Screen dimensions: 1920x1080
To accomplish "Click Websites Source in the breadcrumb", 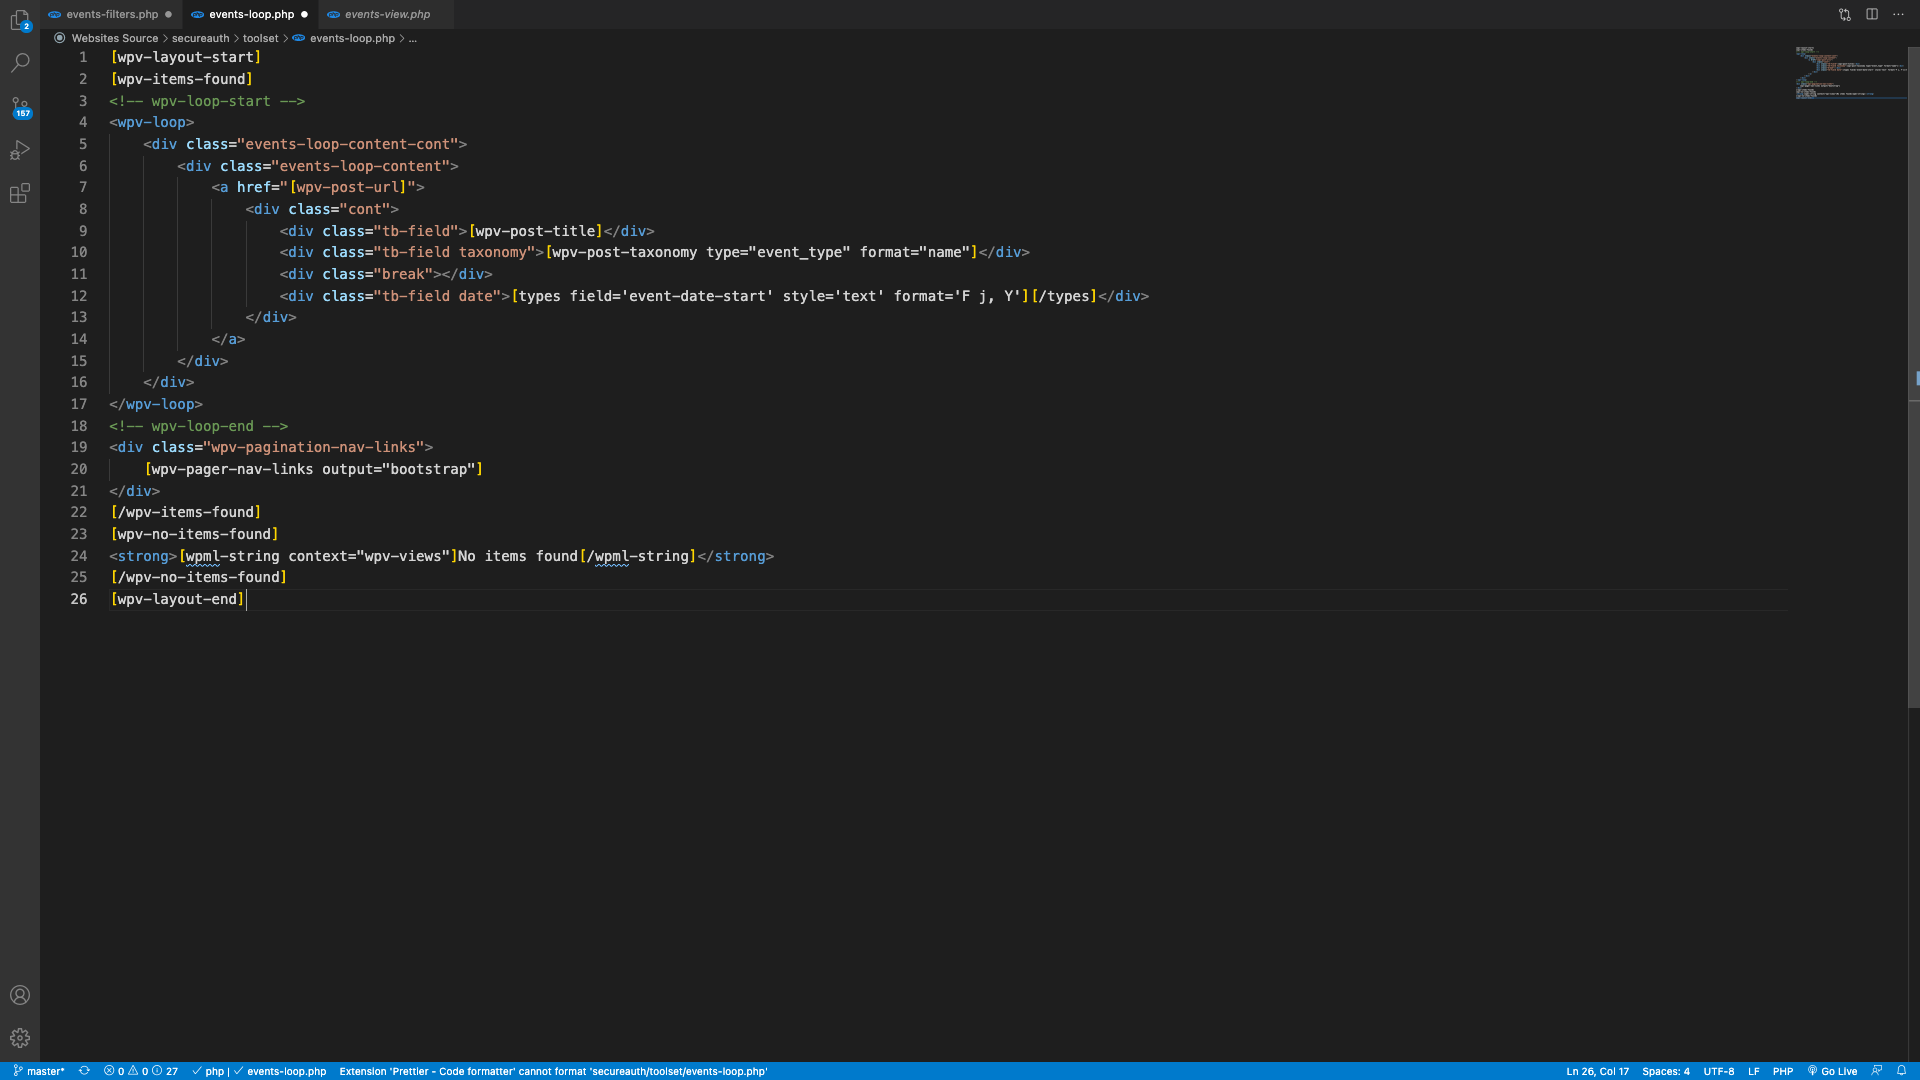I will 115,38.
